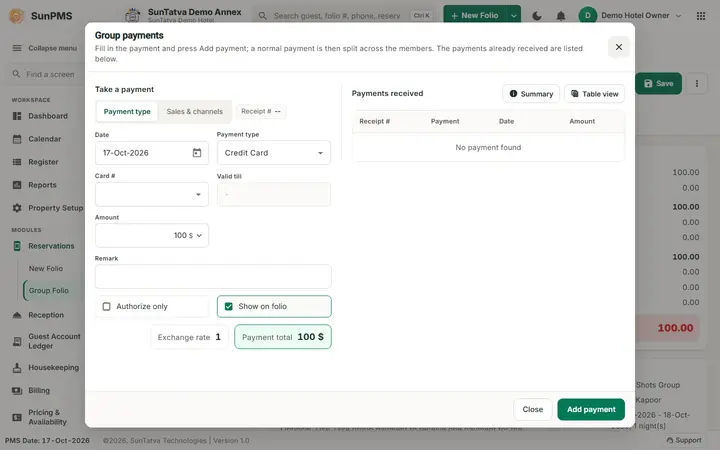Click the Add payment button
Screen dimensions: 720x450
point(591,409)
